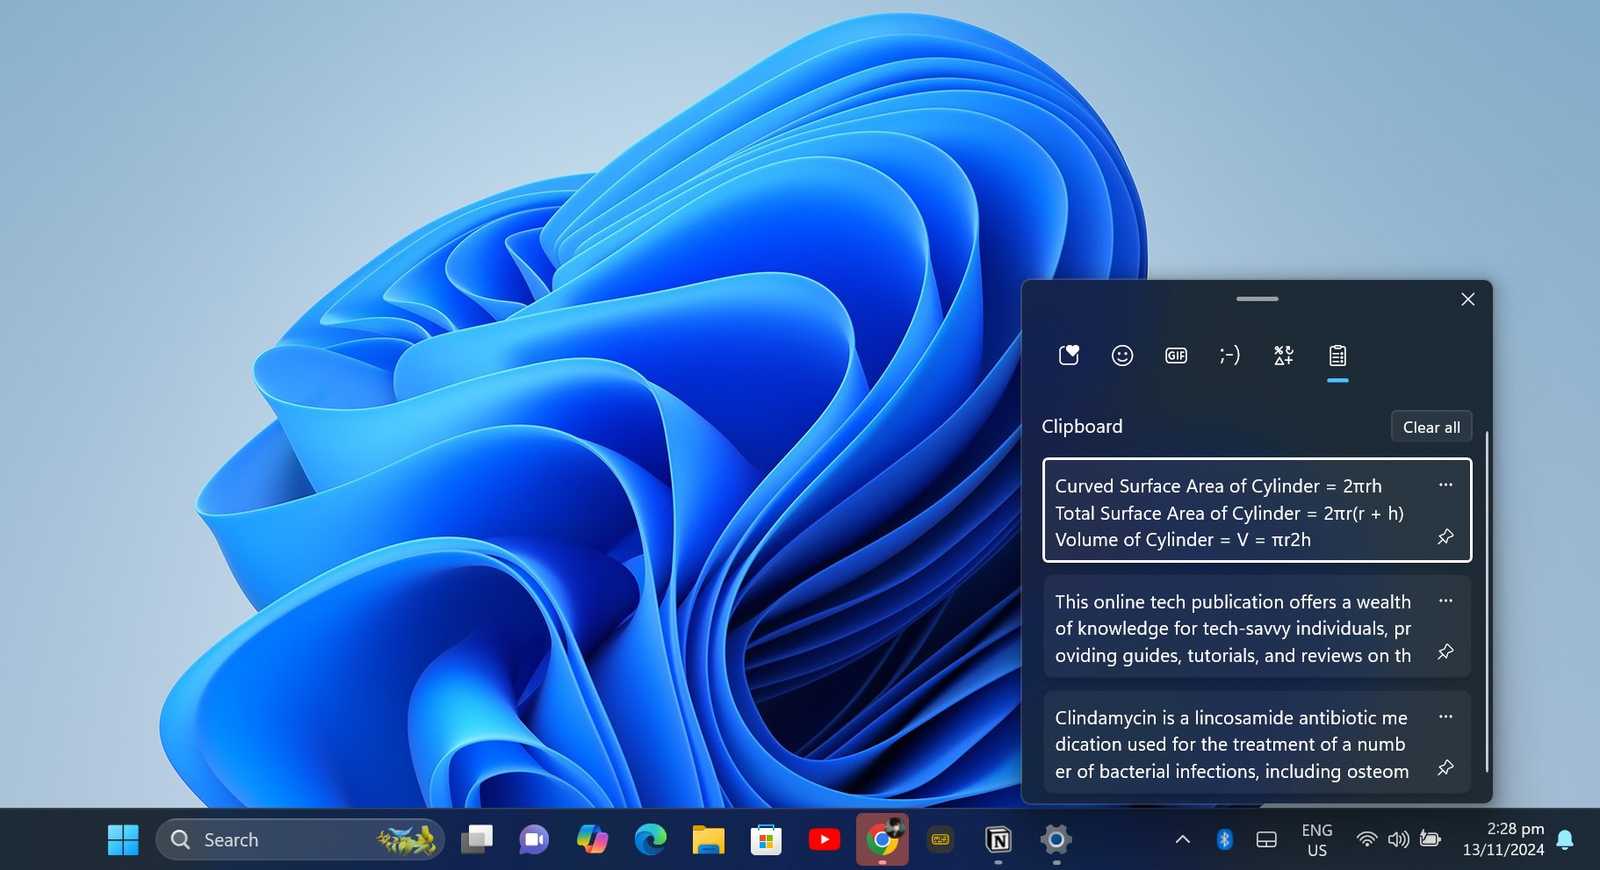Viewport: 1600px width, 870px height.
Task: Pin the Clindamycin clipboard item
Action: 1445,768
